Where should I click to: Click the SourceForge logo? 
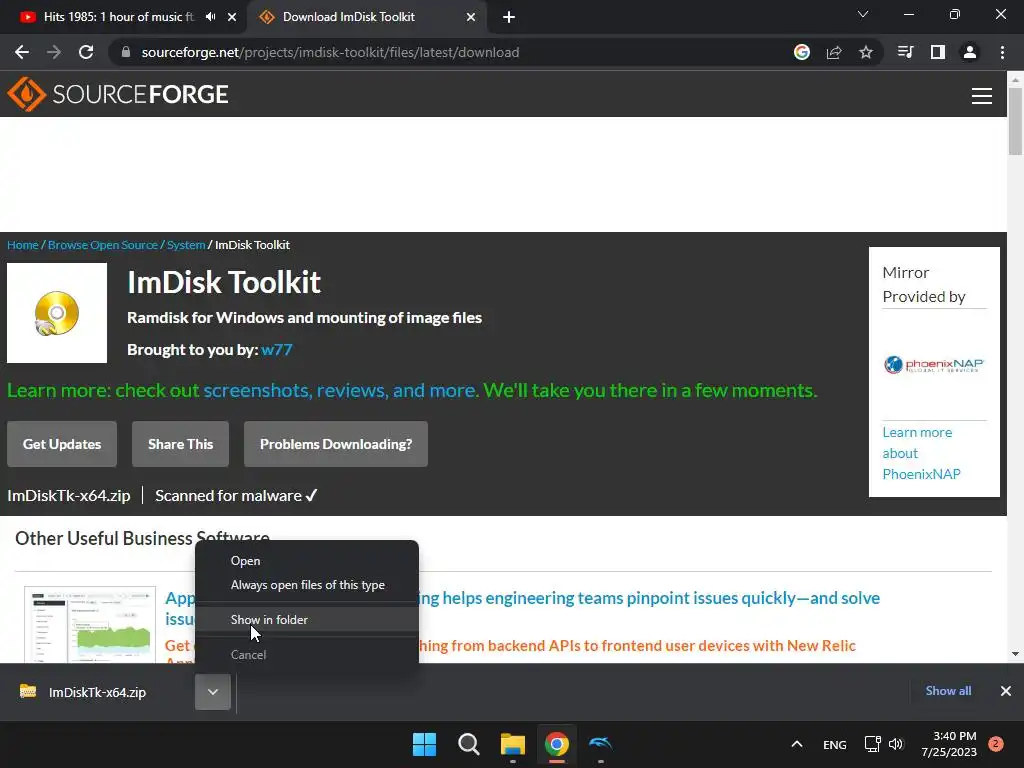[x=118, y=94]
